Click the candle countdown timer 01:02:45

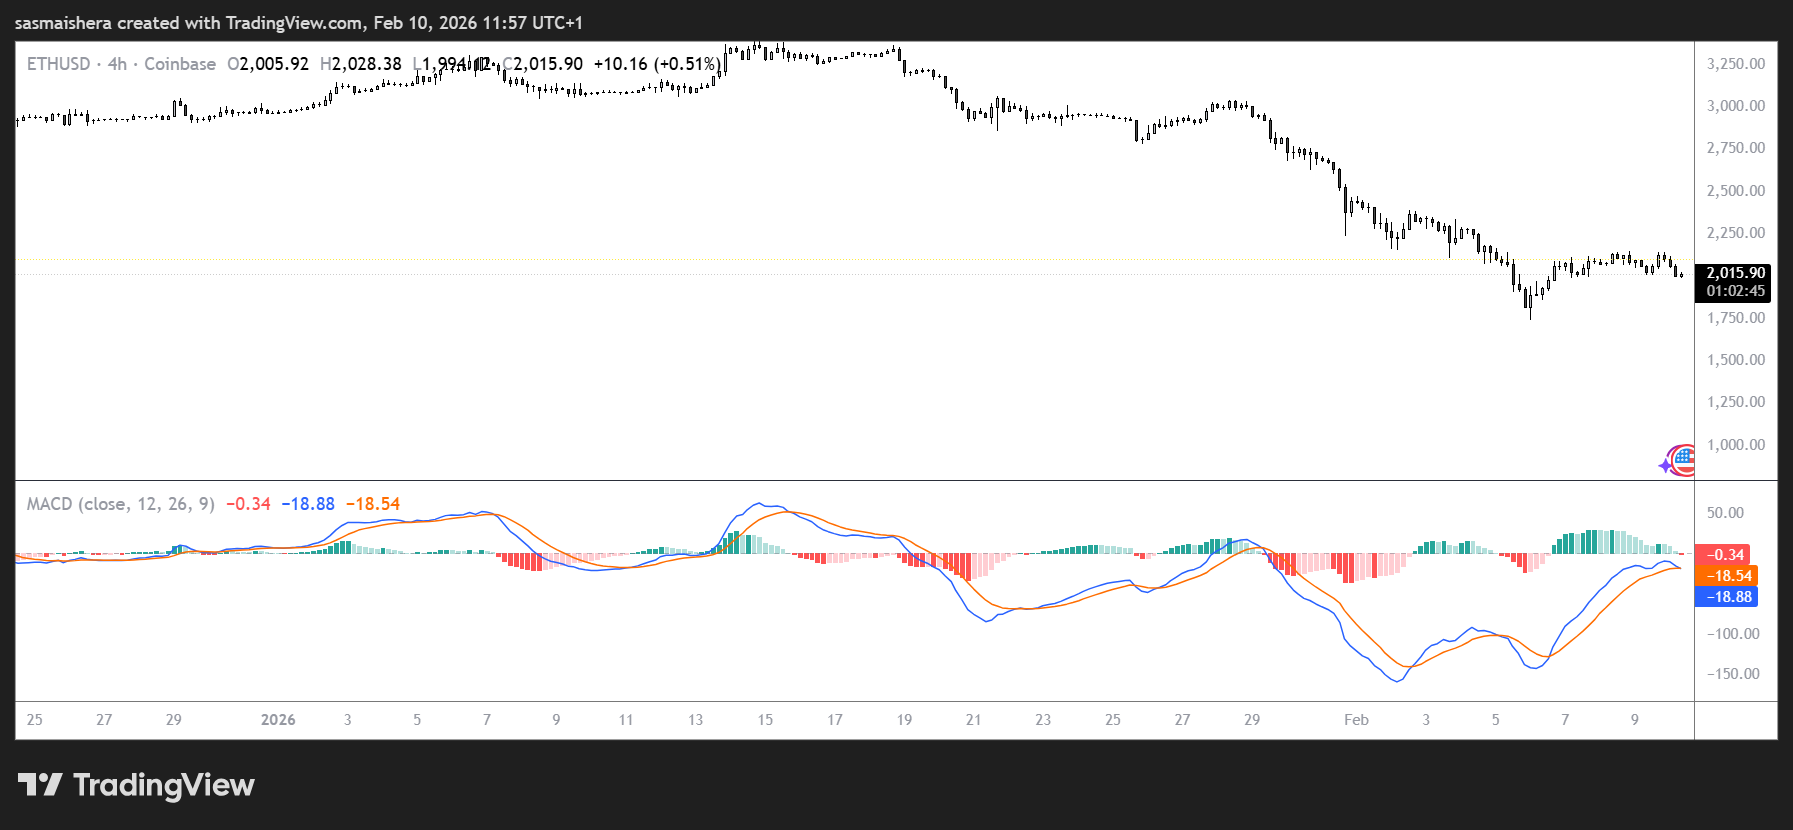click(x=1735, y=291)
